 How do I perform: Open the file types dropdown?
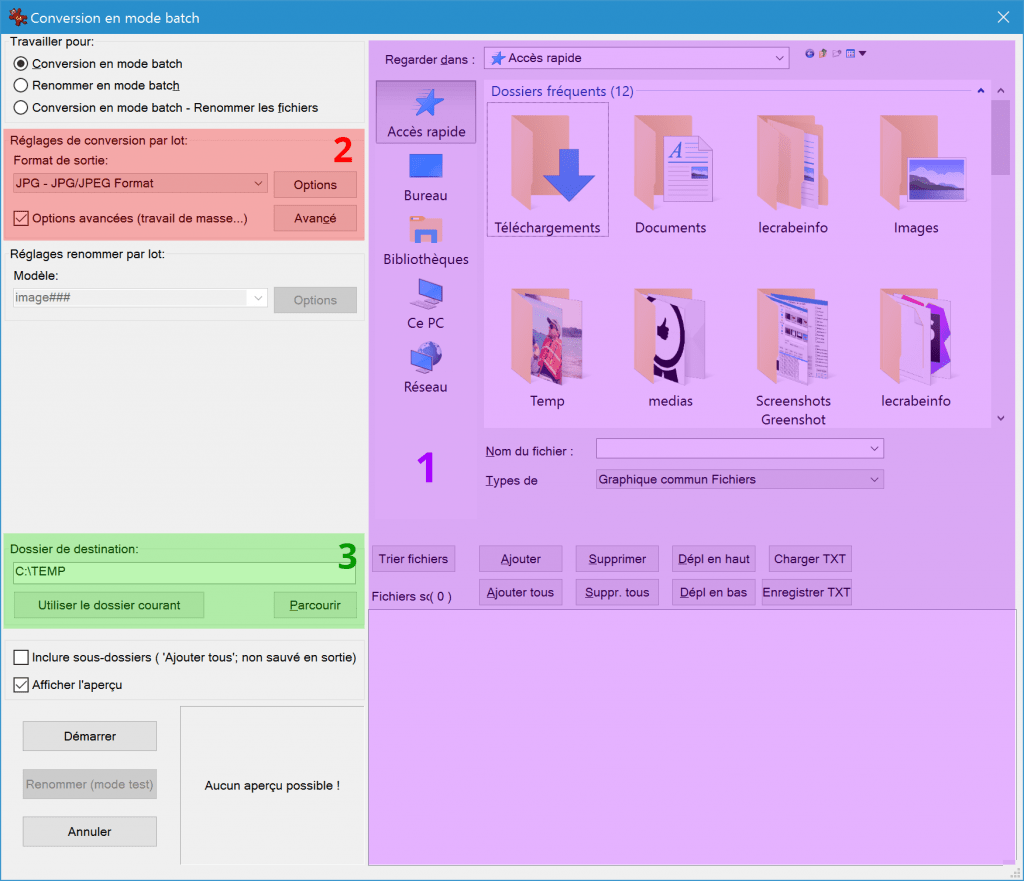pyautogui.click(x=875, y=479)
